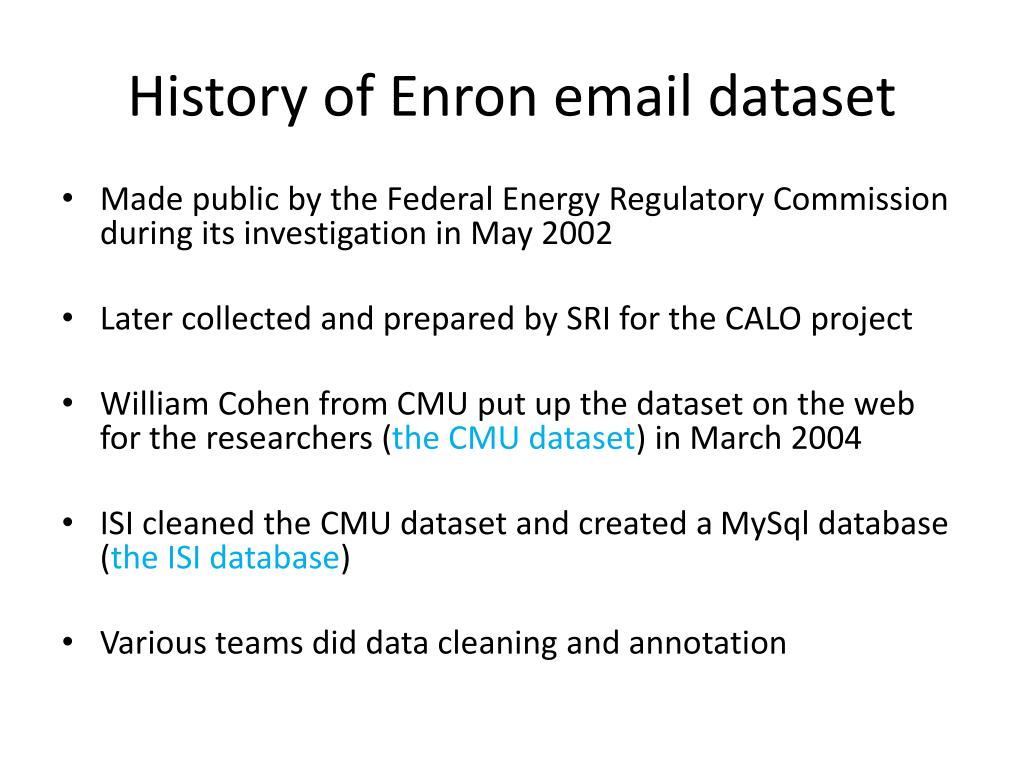Select the bullet marker before "Various teams"
The height and width of the screenshot is (768, 1024).
tap(68, 642)
